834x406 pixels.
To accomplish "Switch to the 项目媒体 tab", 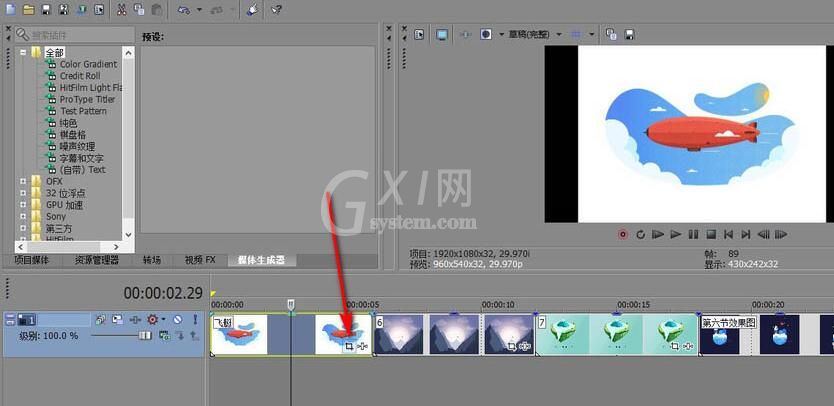I will 33,260.
